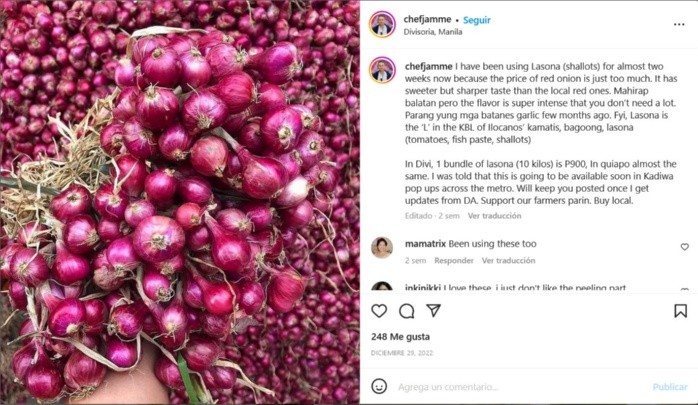Click Responder on mamatrix's comment
698x405 pixels.
(x=454, y=261)
